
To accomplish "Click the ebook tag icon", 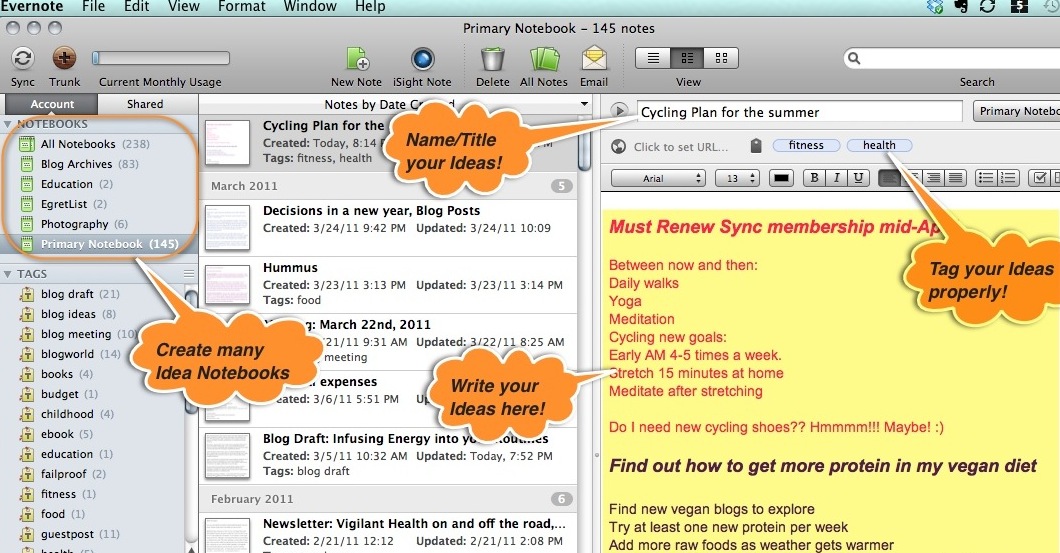I will [x=27, y=434].
